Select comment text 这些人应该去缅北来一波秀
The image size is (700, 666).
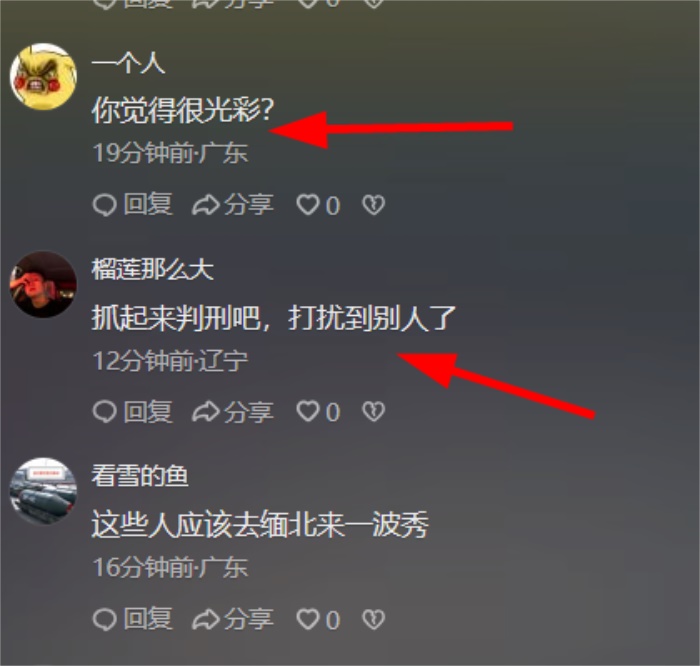(260, 524)
